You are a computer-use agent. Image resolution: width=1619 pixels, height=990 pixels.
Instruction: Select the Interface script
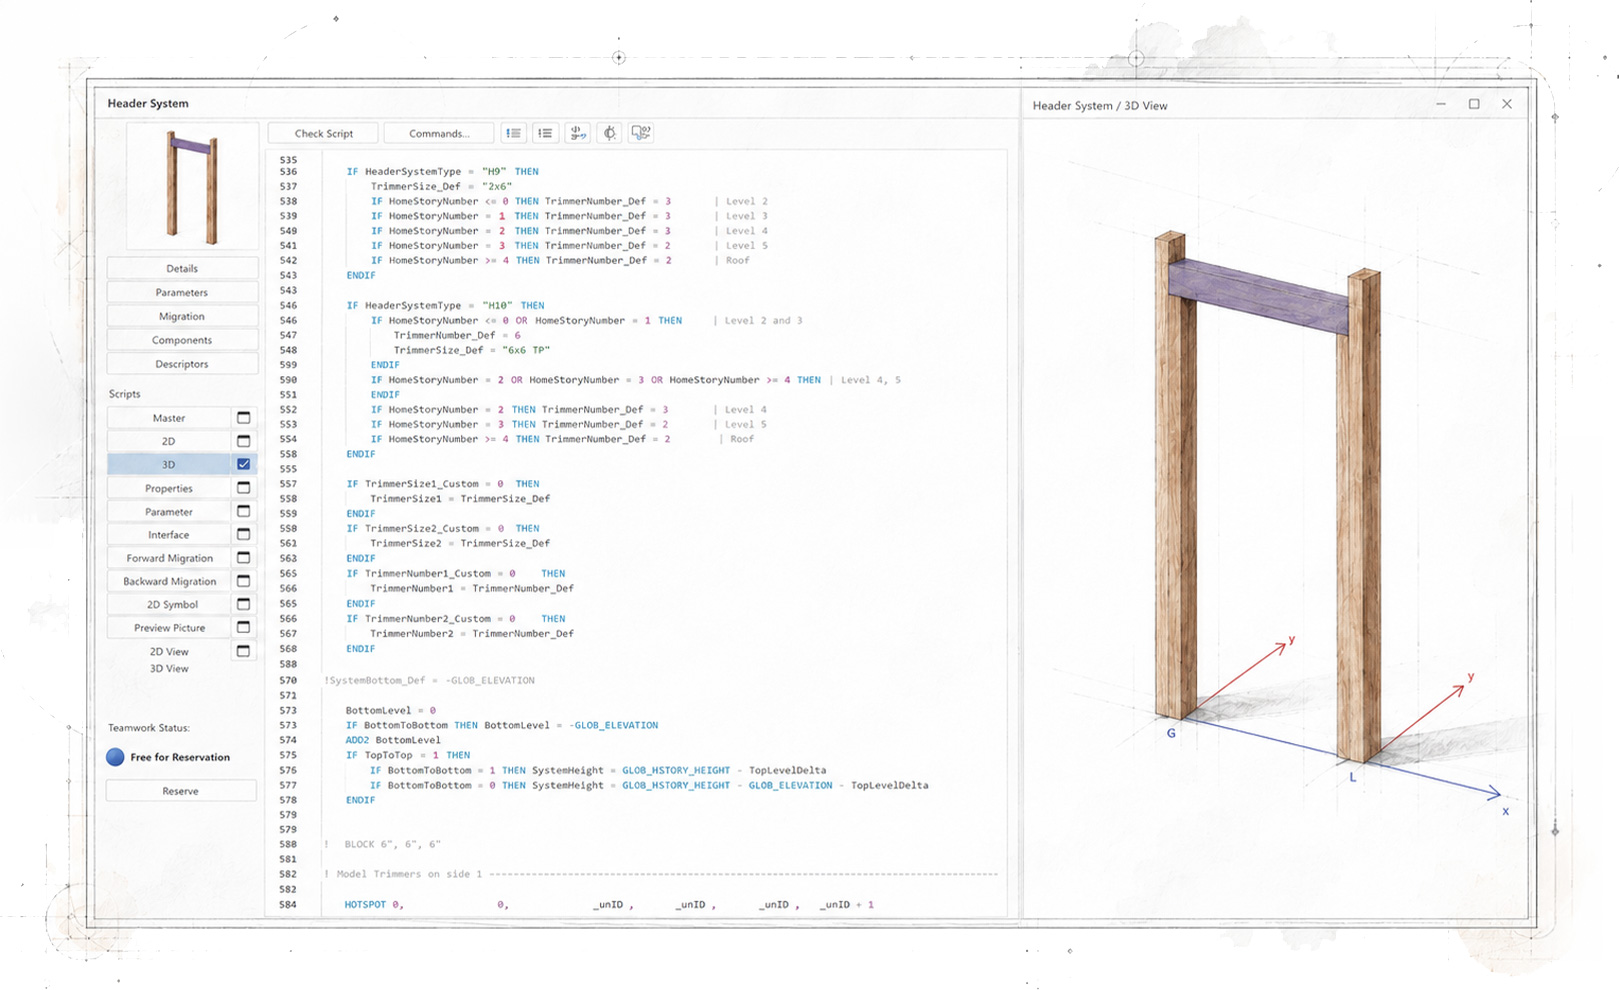point(168,535)
